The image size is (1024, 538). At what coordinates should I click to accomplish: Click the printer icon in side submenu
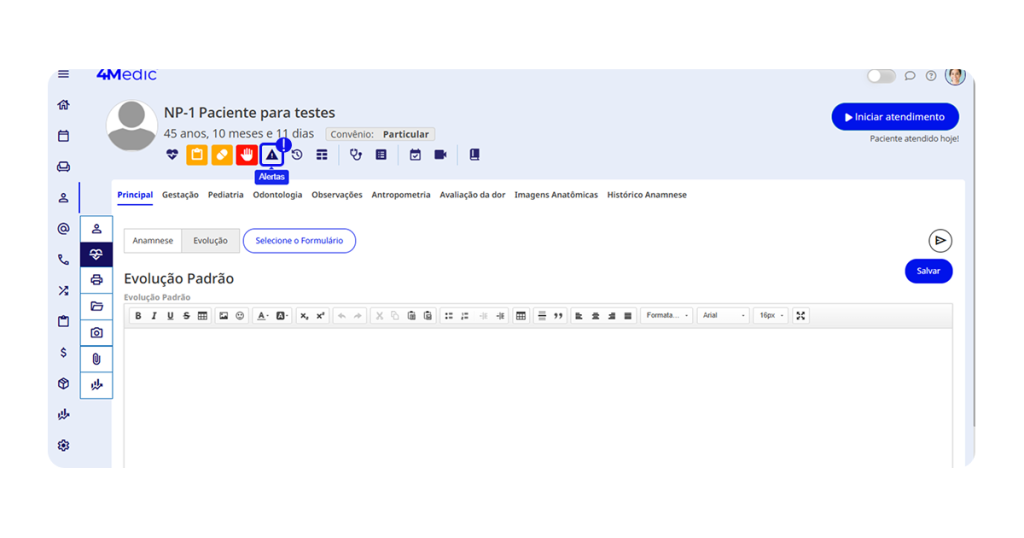click(96, 280)
